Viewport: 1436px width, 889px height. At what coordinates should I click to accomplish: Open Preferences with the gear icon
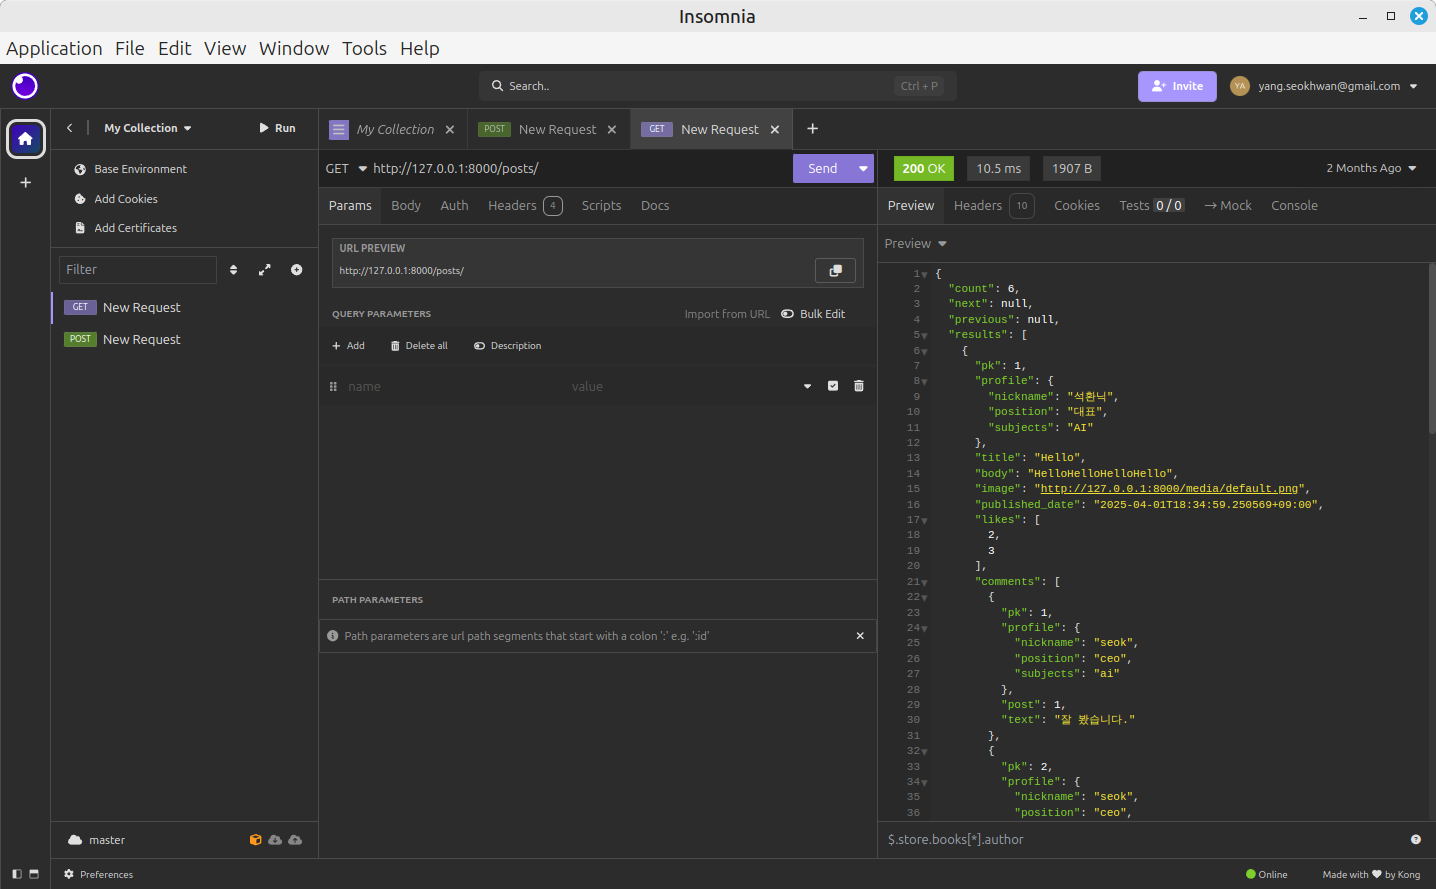(x=98, y=874)
